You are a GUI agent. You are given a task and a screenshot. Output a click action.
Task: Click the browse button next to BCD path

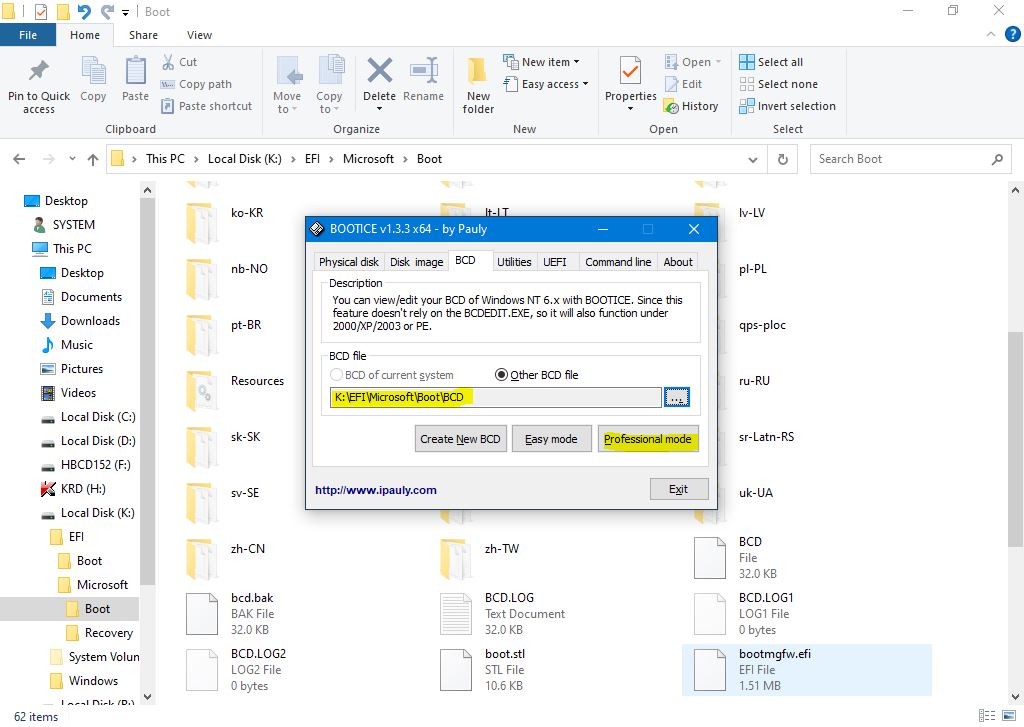click(677, 398)
